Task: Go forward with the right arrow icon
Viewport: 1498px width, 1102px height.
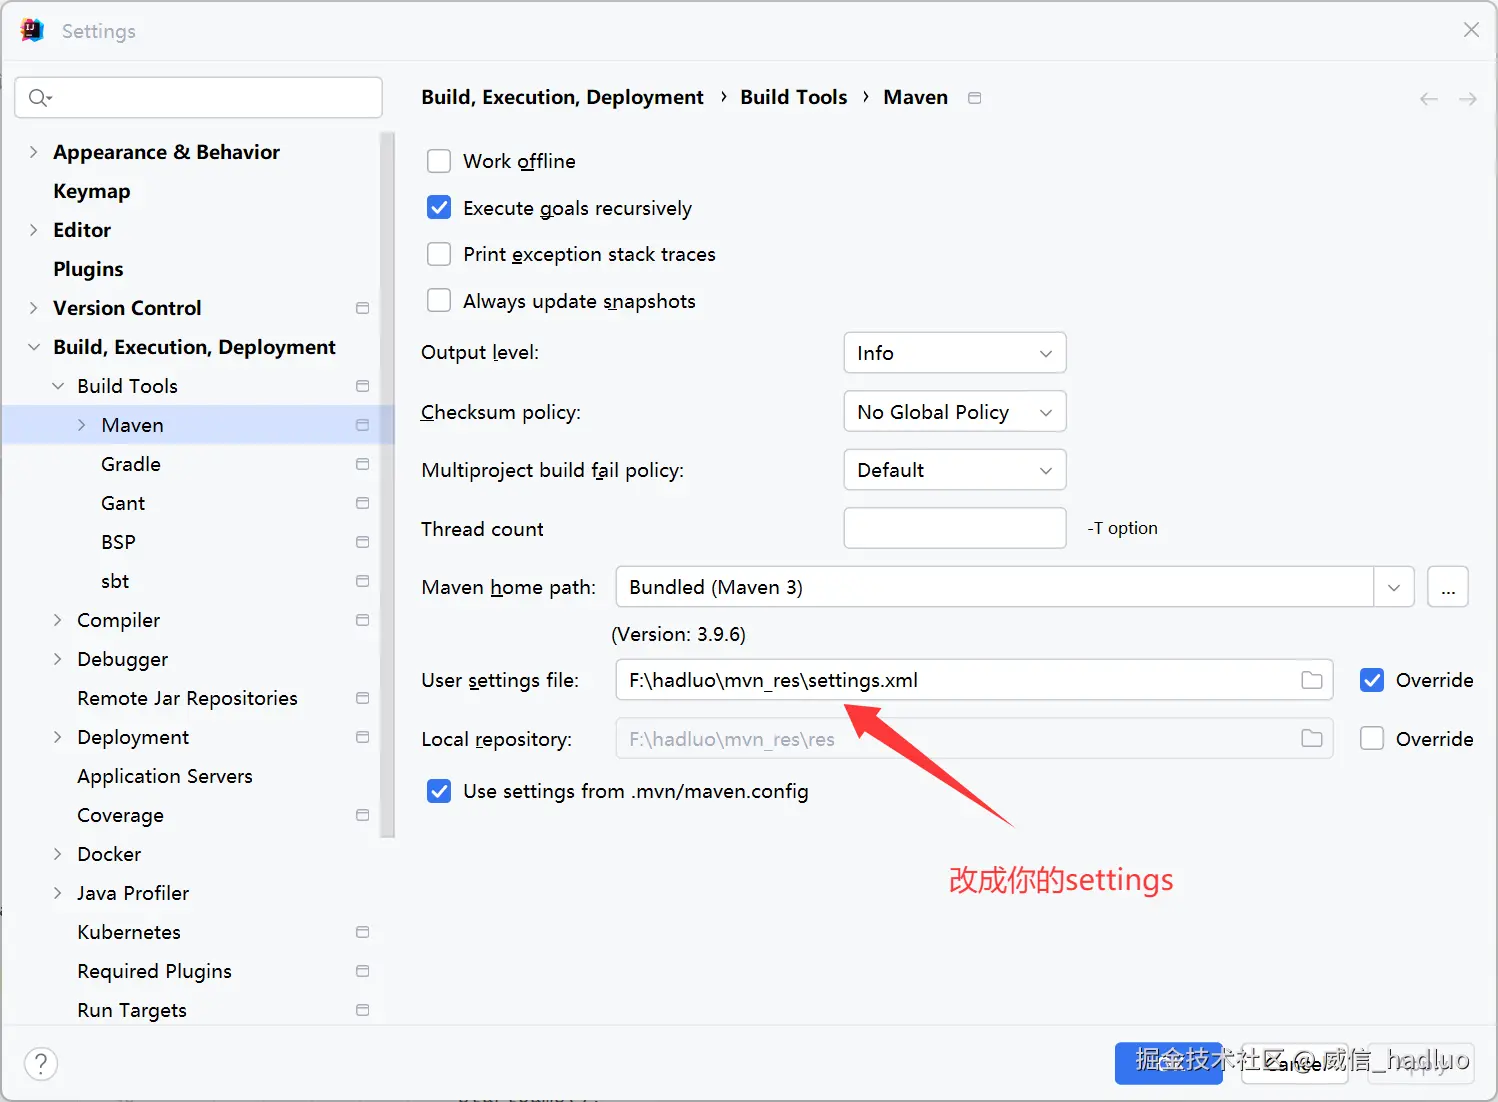Action: click(x=1468, y=98)
